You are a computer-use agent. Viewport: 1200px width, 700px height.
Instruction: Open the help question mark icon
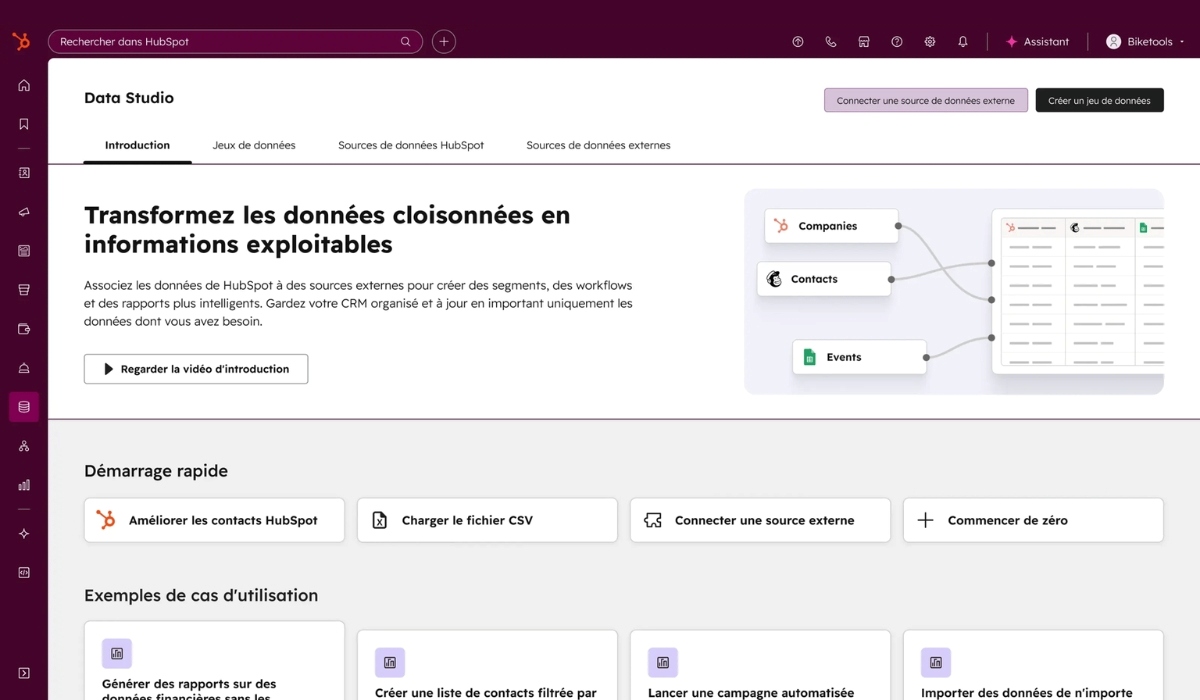(x=896, y=42)
